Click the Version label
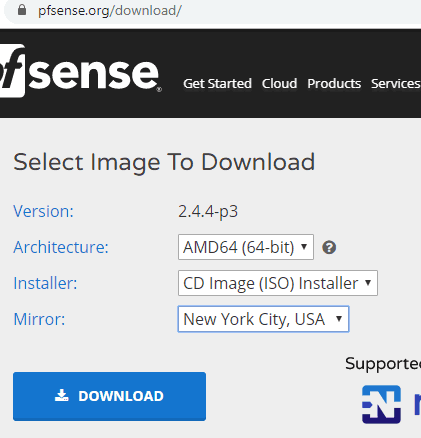Viewport: 421px width, 438px height. (x=43, y=211)
